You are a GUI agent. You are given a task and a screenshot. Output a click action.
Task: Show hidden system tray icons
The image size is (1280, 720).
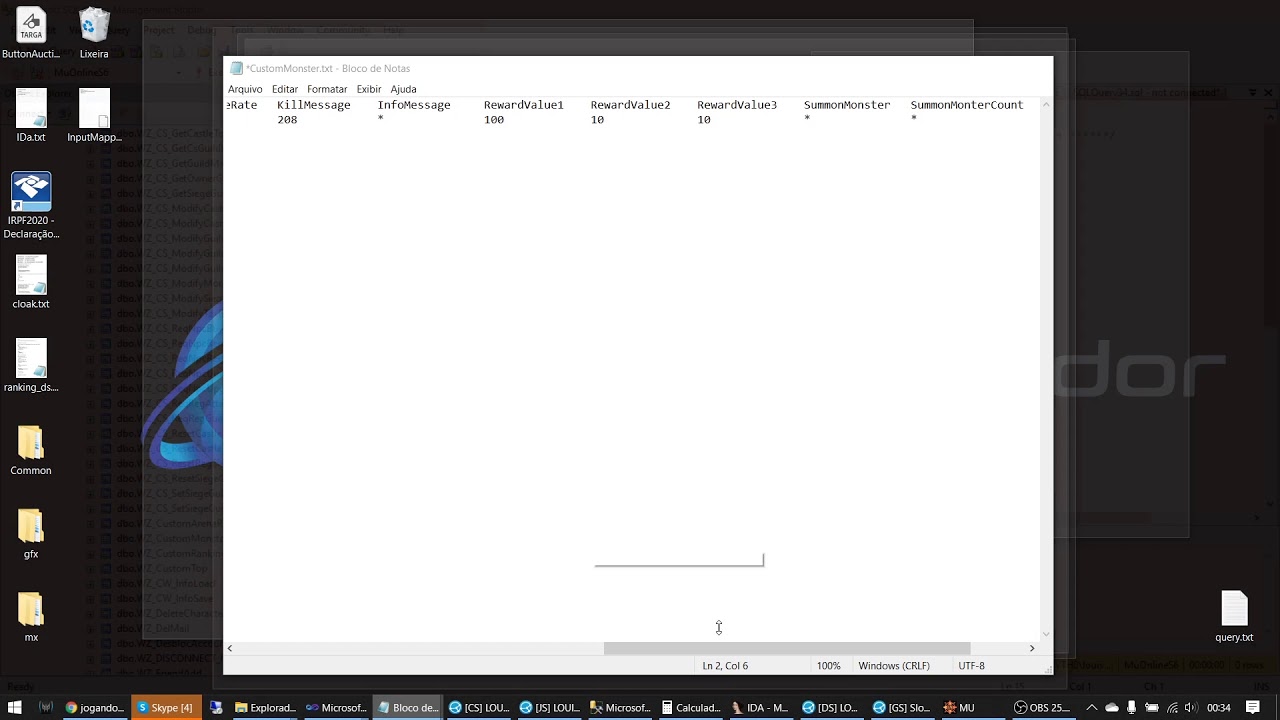[x=1092, y=707]
